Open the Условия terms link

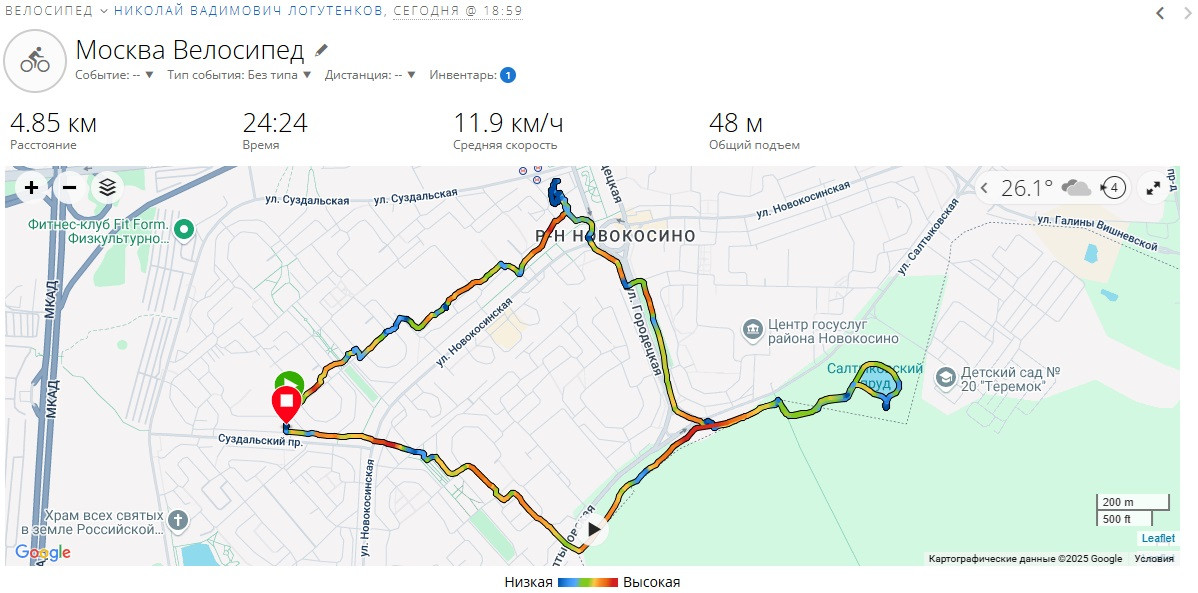tap(1154, 559)
